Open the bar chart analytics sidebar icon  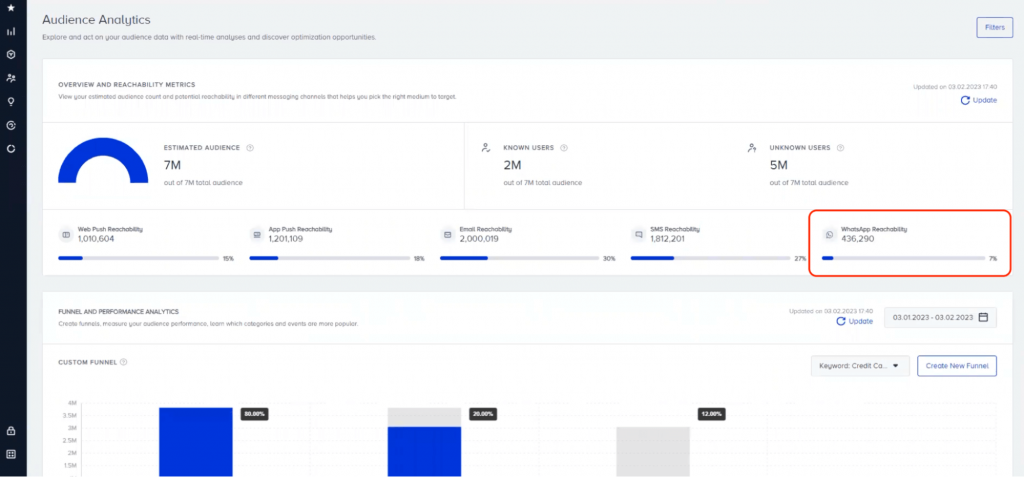[11, 31]
